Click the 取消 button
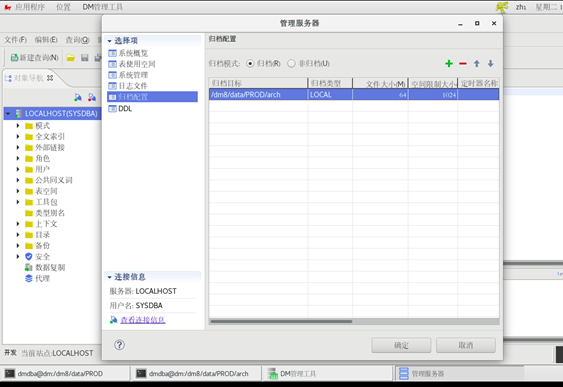 pos(466,345)
